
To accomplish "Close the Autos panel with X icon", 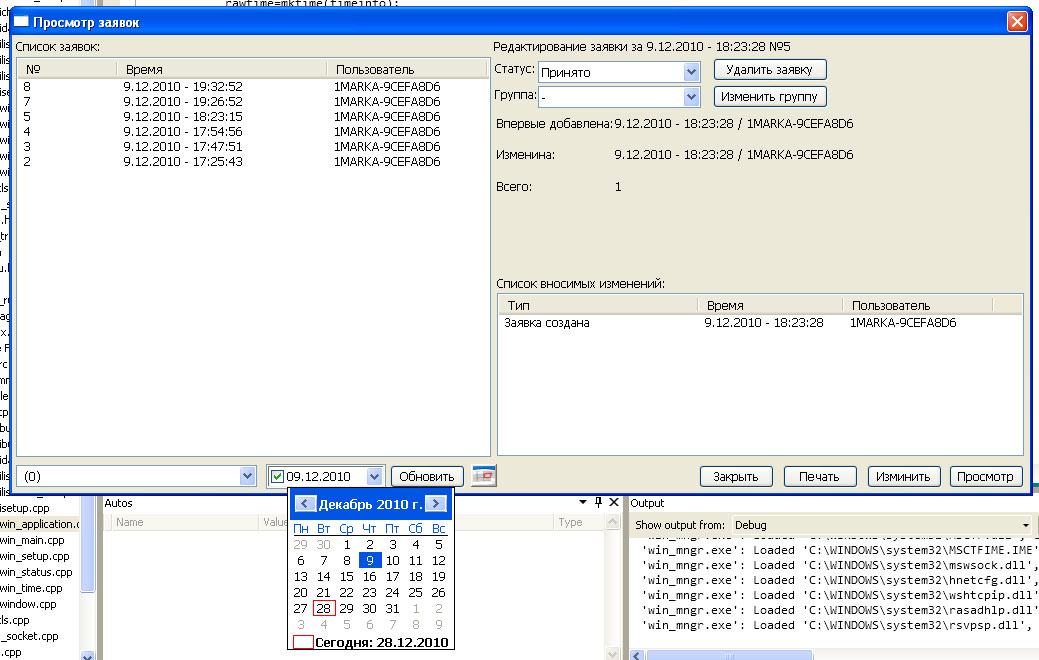I will pyautogui.click(x=614, y=503).
